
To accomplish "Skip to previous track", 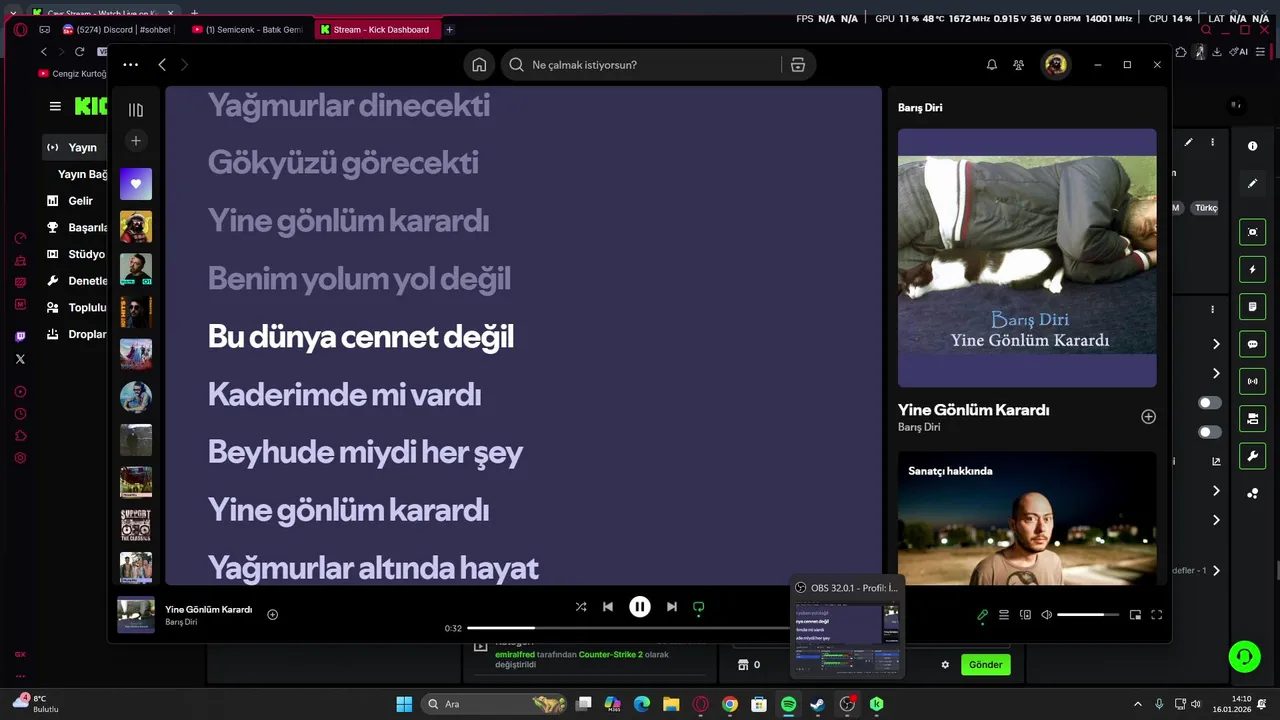I will (x=608, y=607).
